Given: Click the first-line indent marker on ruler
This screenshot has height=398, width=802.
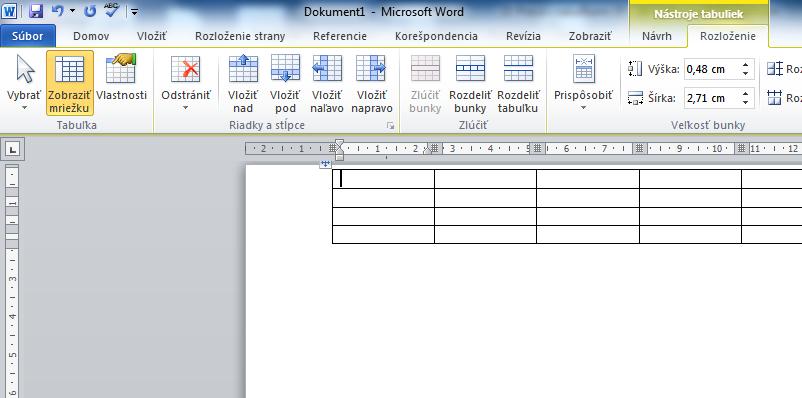Looking at the screenshot, I should click(x=339, y=143).
